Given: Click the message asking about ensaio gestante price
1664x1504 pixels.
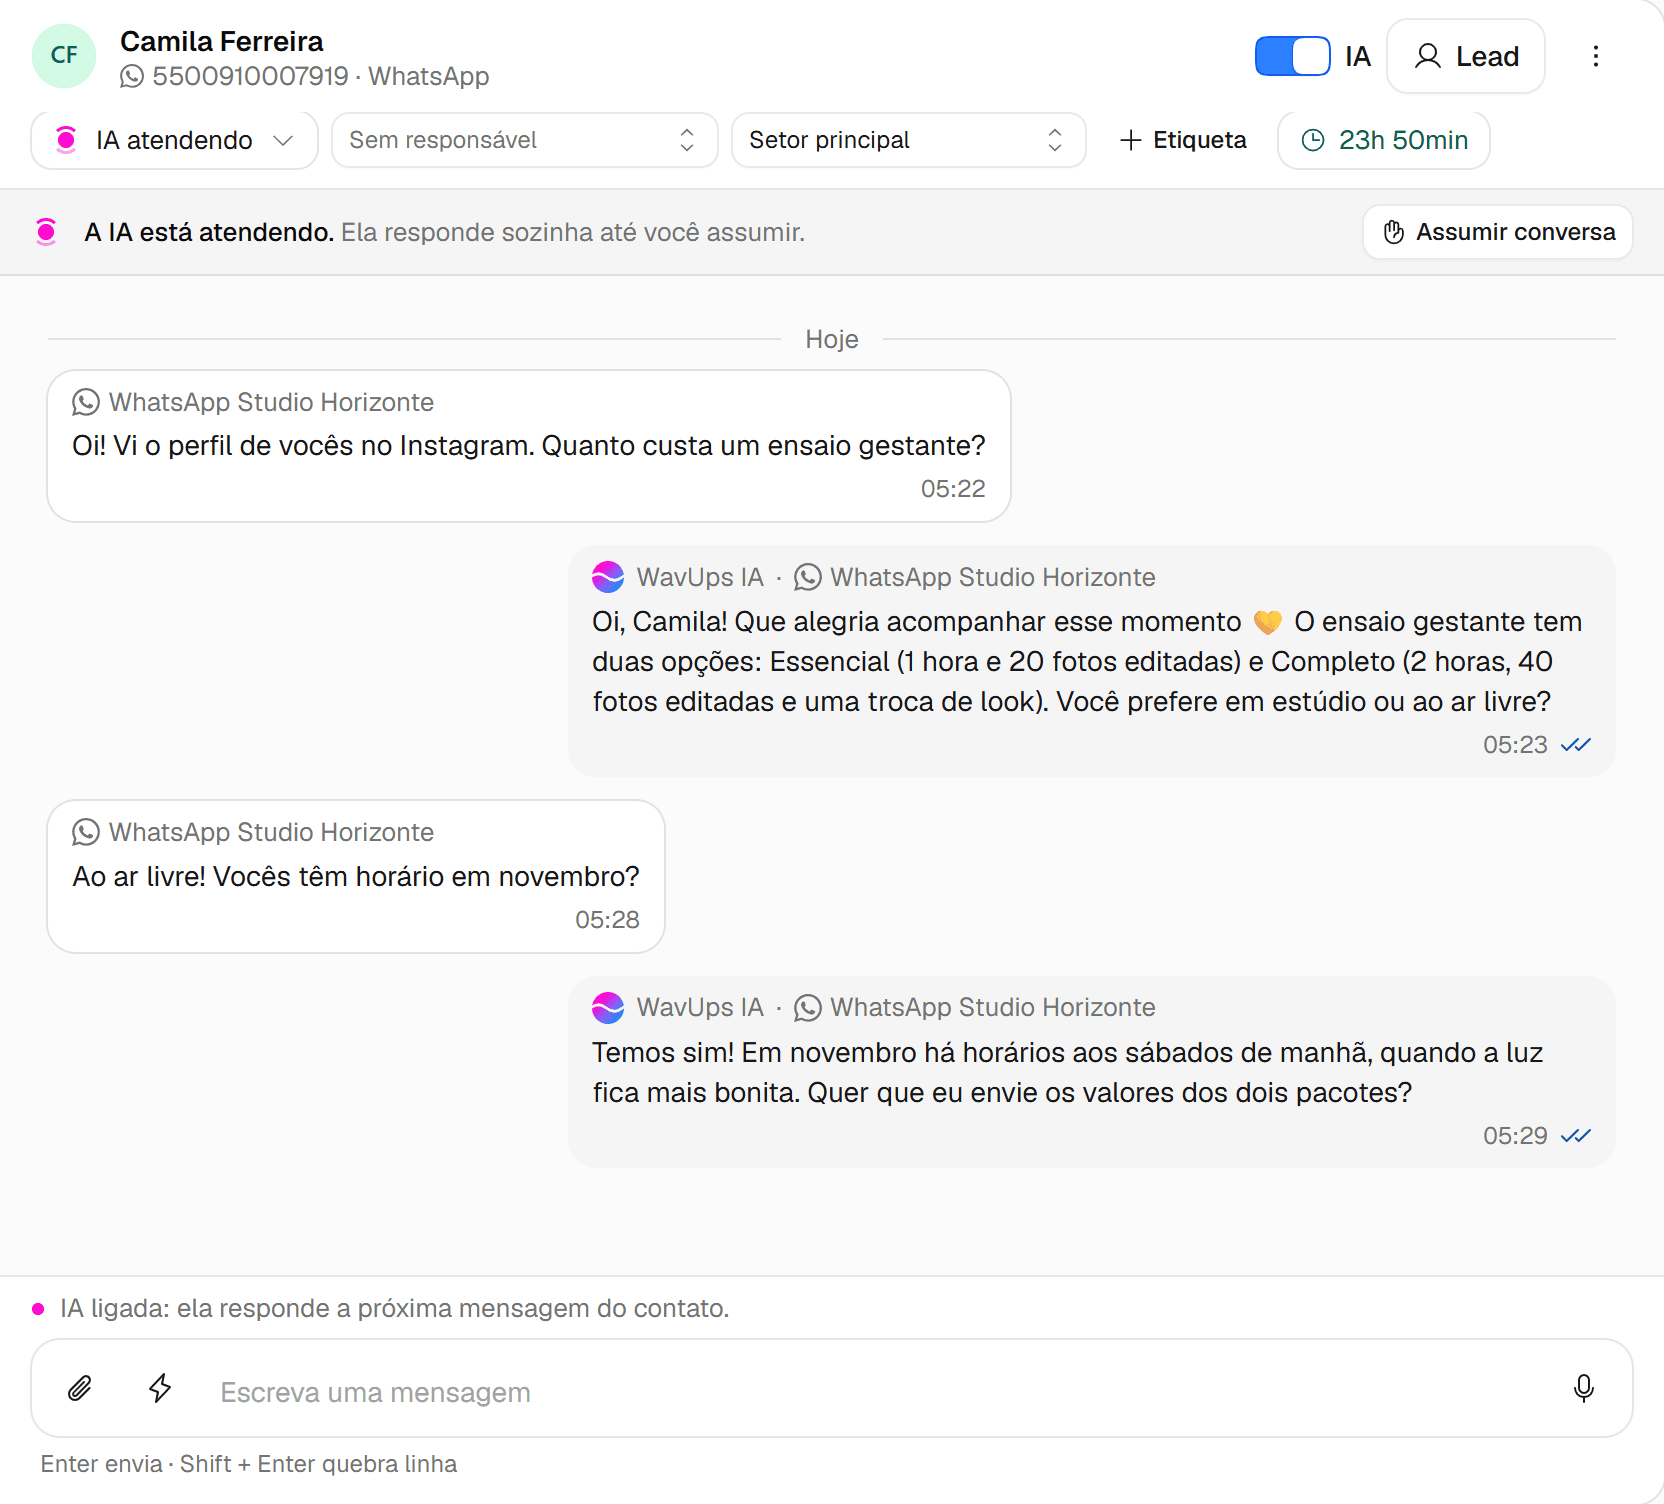Looking at the screenshot, I should pyautogui.click(x=529, y=446).
